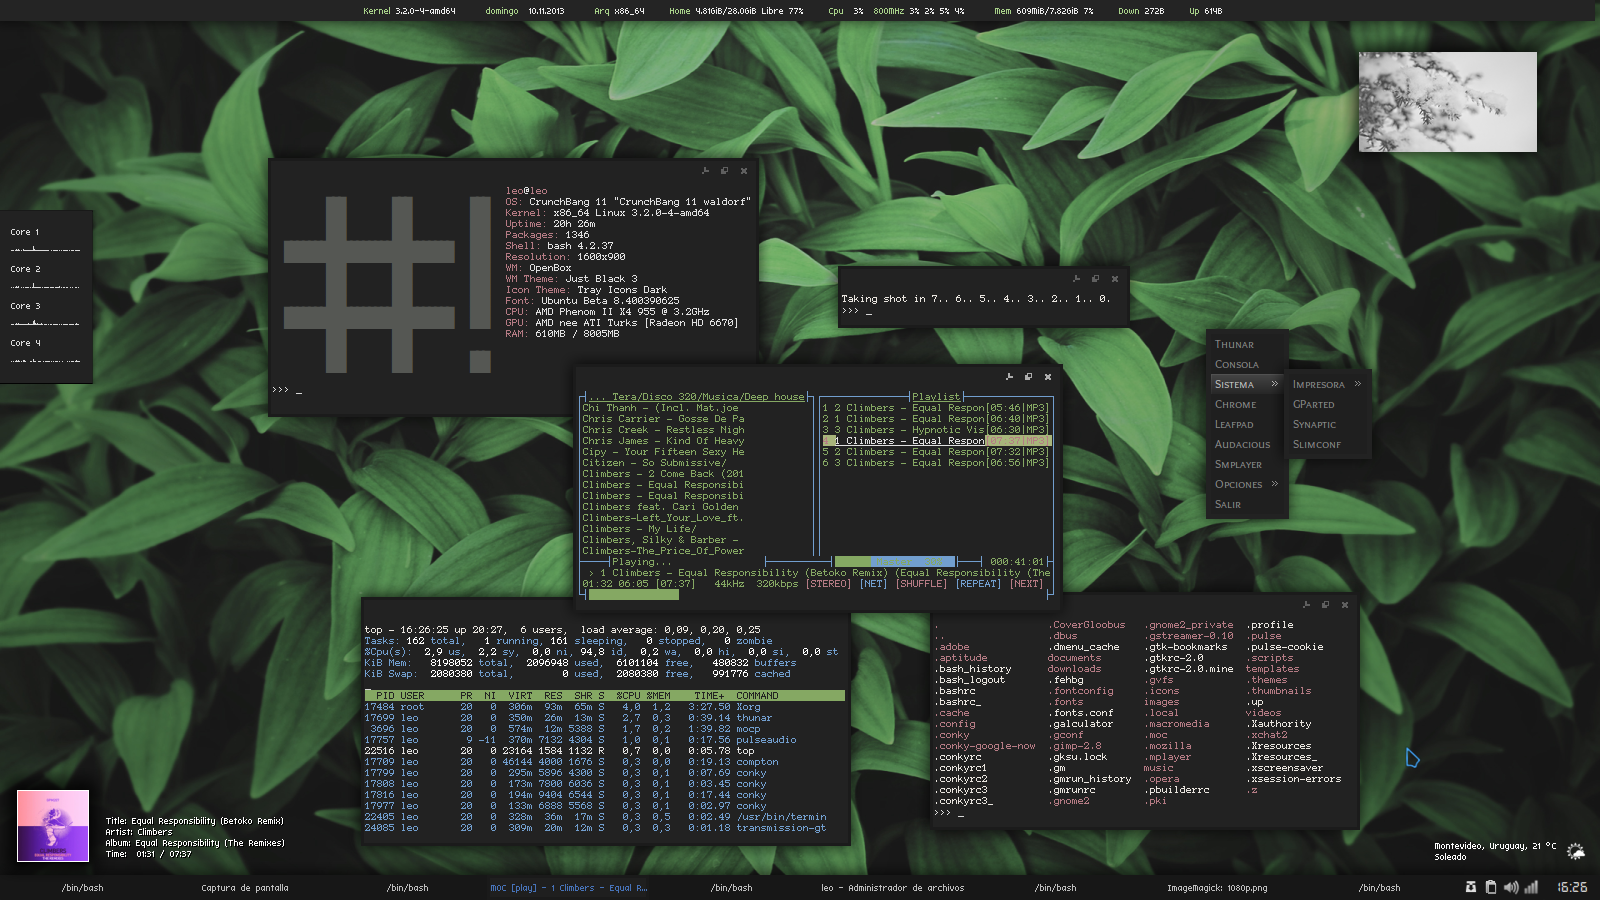
Task: Iconify the home directory listing terminal
Action: point(1306,605)
